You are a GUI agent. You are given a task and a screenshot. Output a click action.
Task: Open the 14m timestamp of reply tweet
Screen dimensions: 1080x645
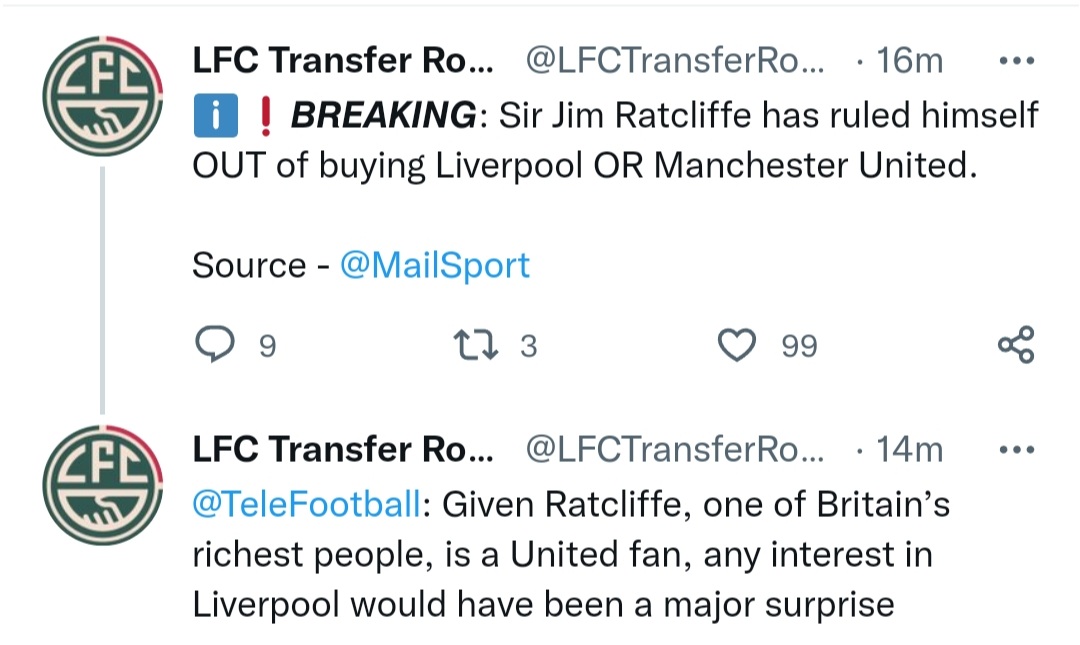tap(909, 450)
